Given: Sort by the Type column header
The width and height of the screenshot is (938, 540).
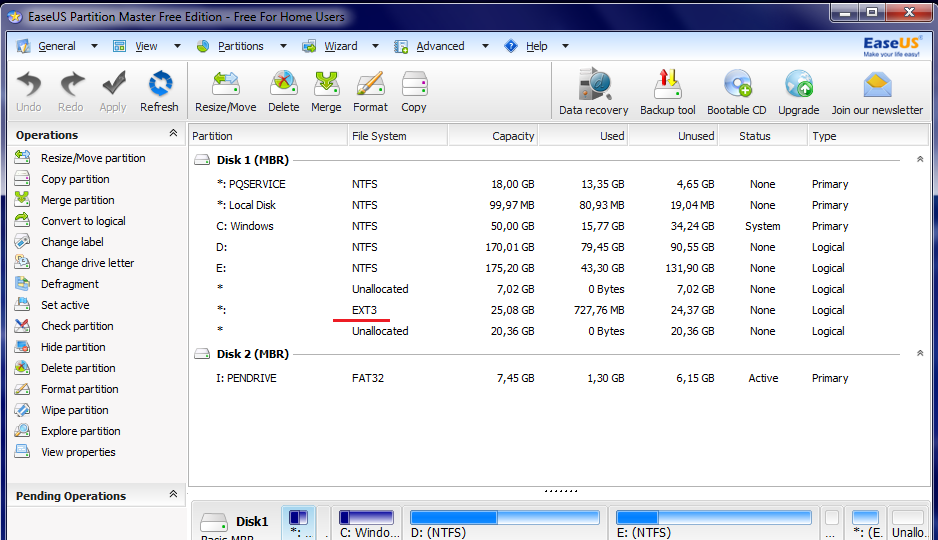Looking at the screenshot, I should pos(868,136).
